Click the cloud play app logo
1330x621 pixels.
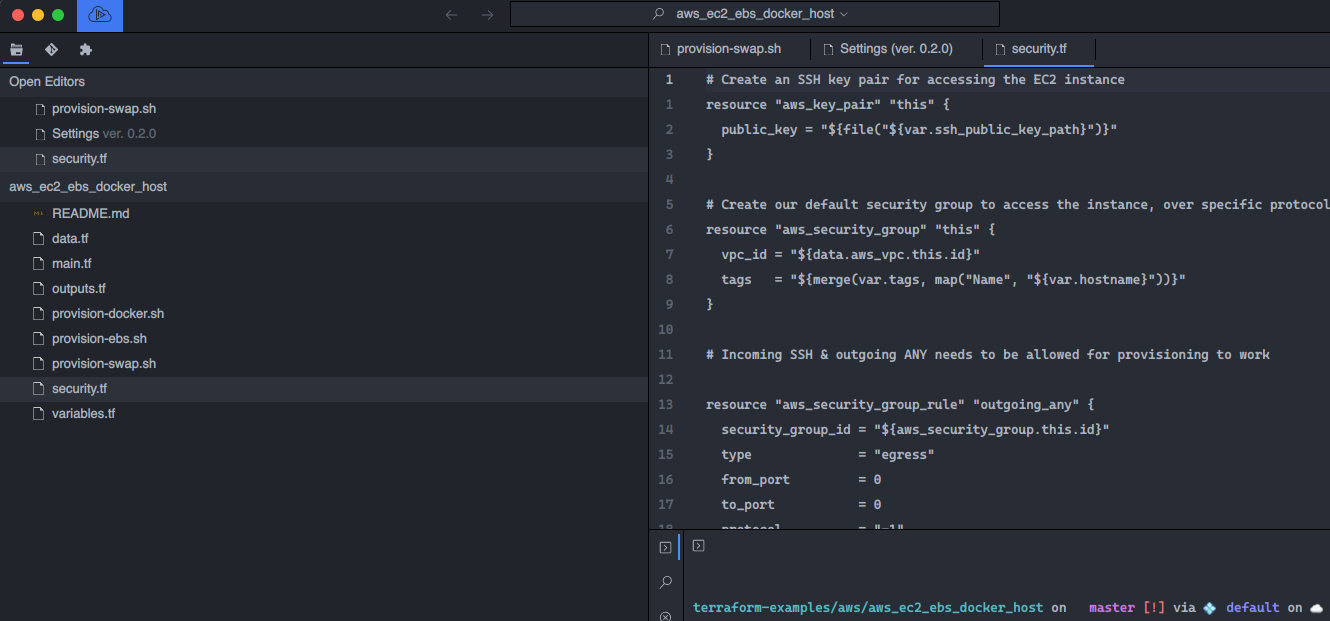tap(100, 15)
